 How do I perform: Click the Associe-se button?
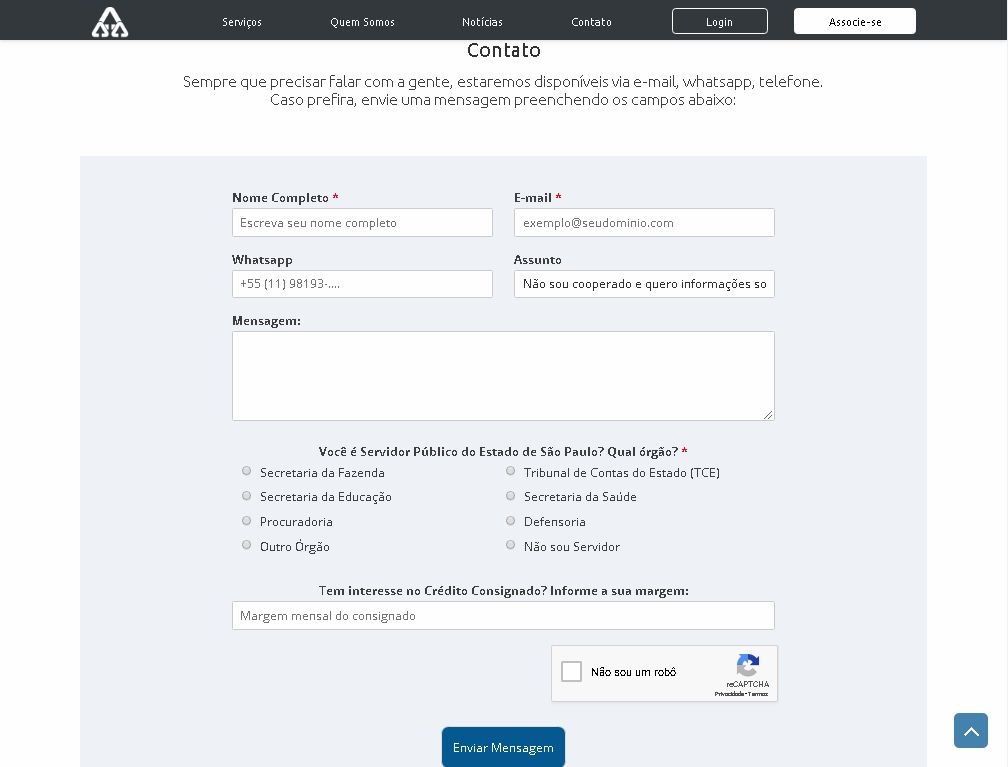coord(855,21)
